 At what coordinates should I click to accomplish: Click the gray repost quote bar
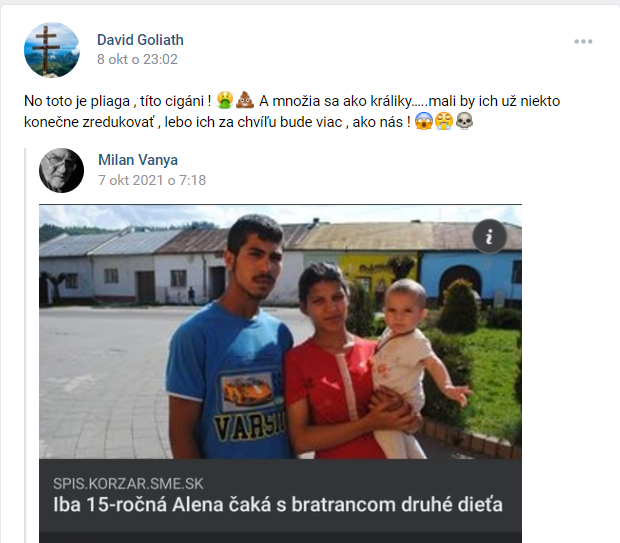[x=26, y=345]
